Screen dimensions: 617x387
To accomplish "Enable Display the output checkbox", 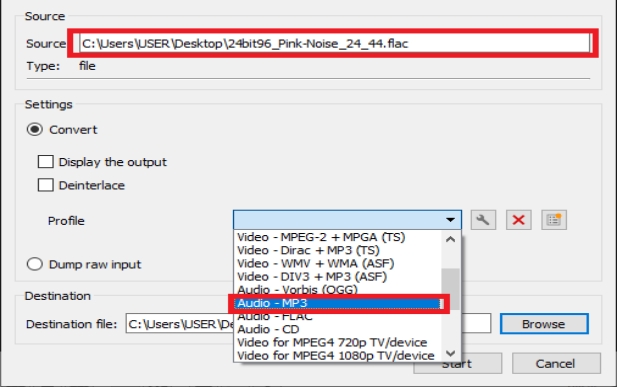I will [46, 161].
